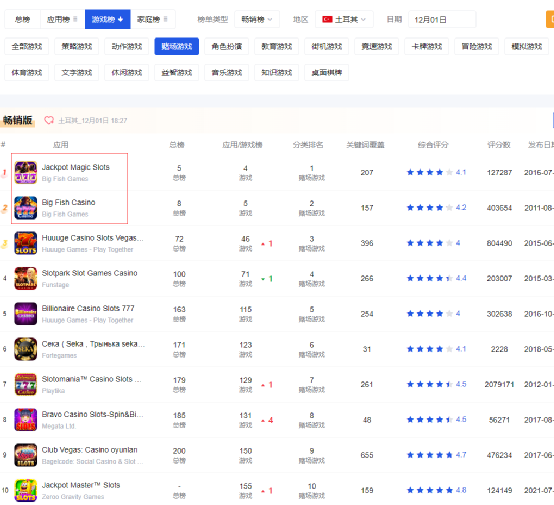
Task: Select the 音乐游戏 category
Action: click(x=226, y=72)
